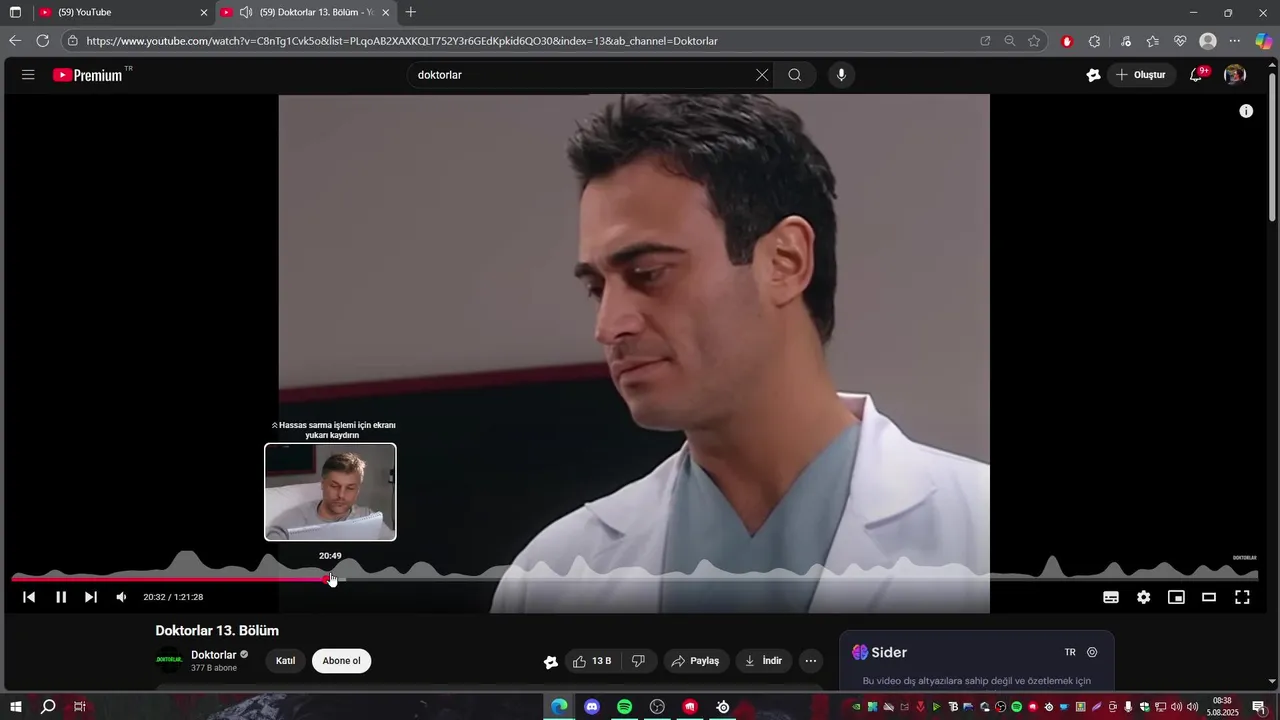
Task: Open Edge profile account icon
Action: click(1208, 41)
